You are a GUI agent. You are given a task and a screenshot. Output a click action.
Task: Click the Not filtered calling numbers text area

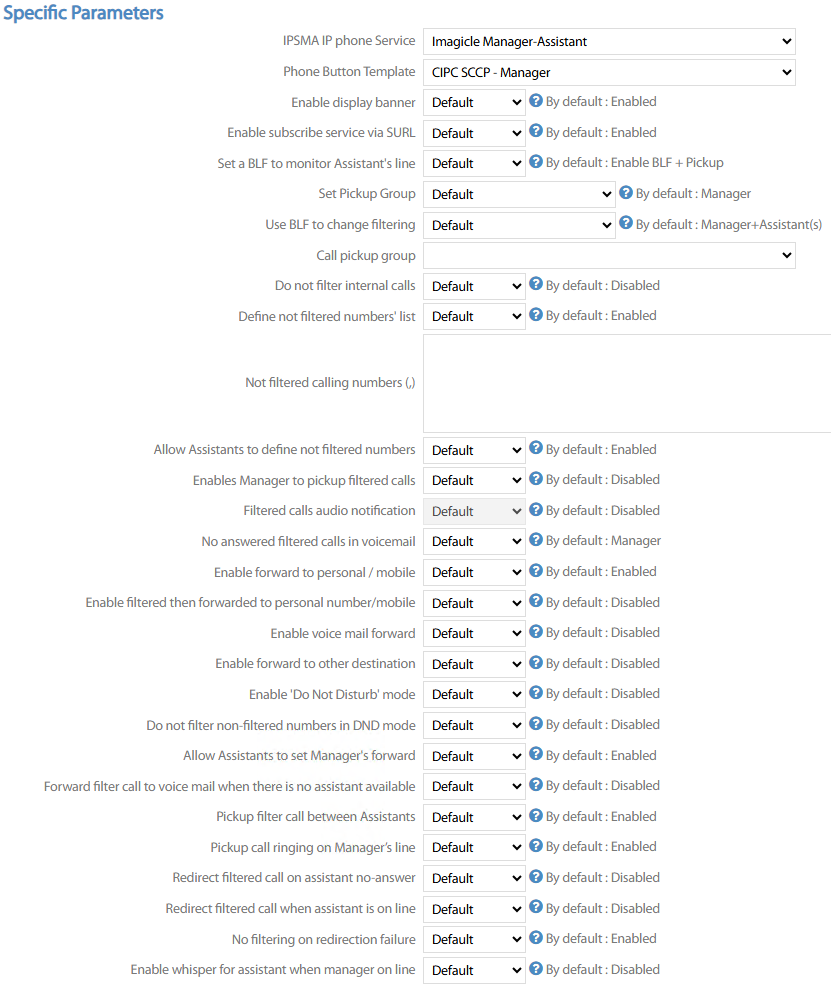pos(627,383)
